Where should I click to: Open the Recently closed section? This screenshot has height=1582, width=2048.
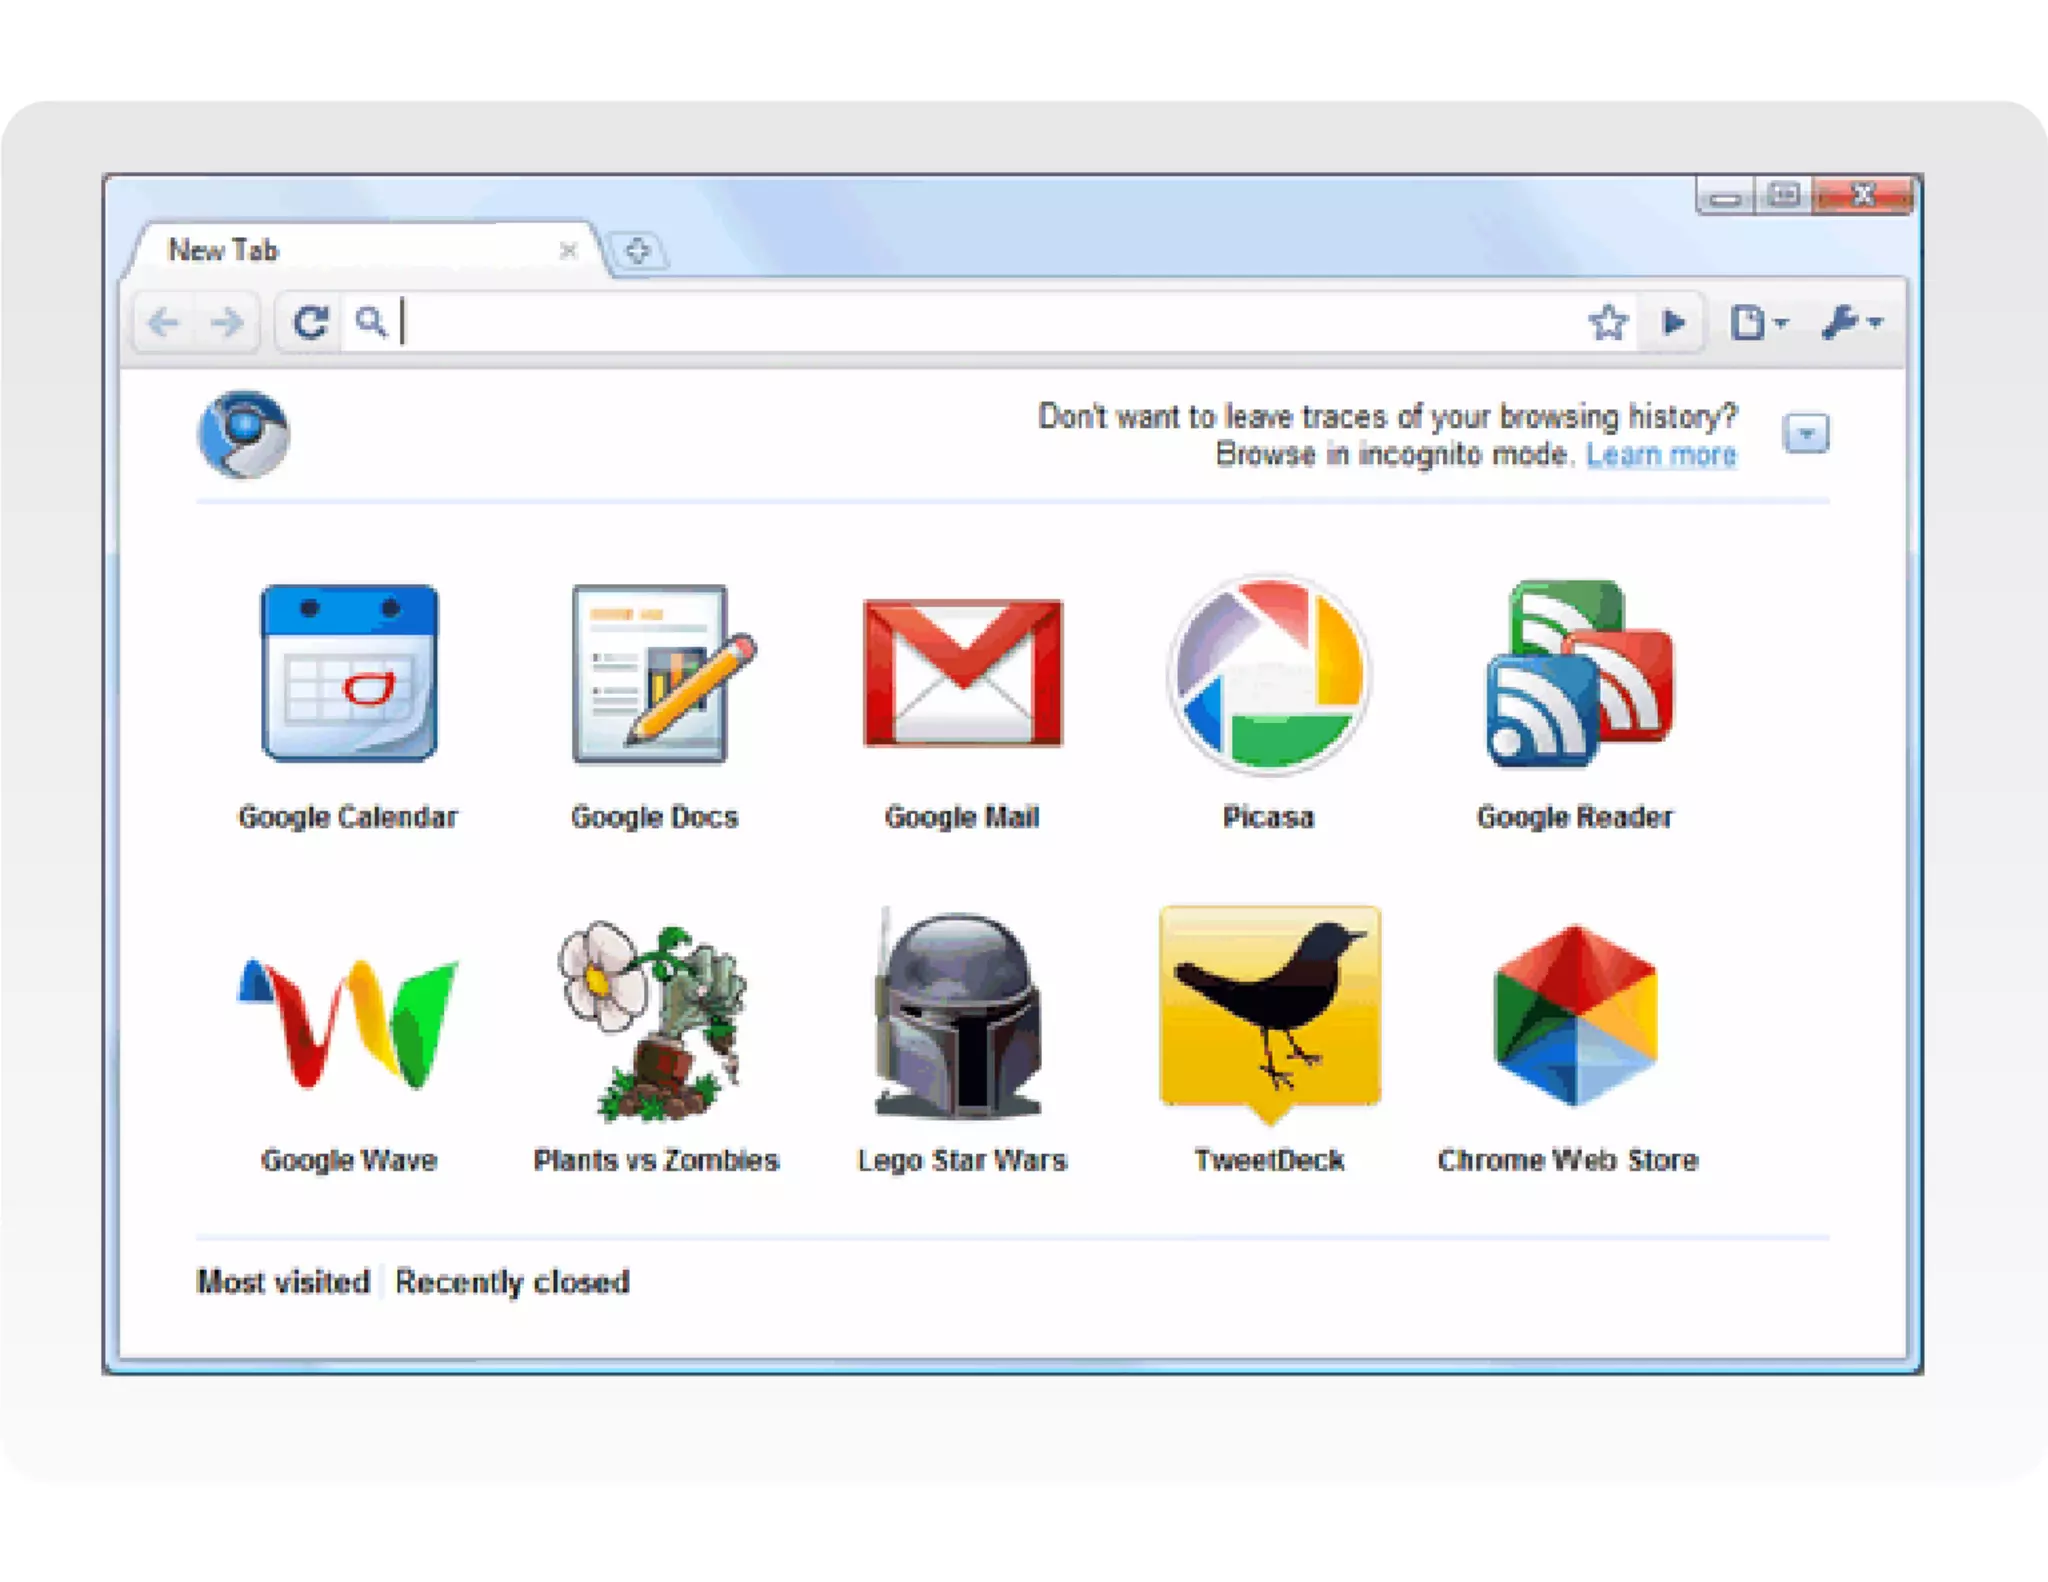(512, 1282)
